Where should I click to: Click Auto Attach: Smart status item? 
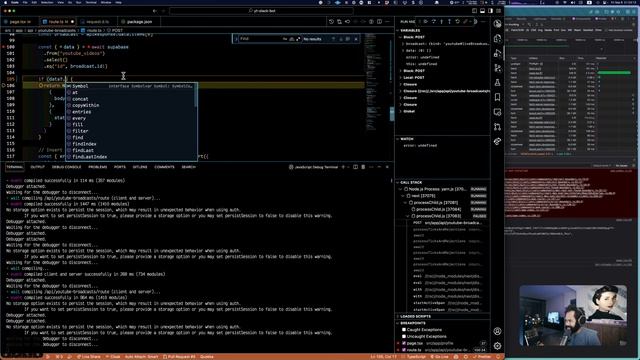pos(141,357)
